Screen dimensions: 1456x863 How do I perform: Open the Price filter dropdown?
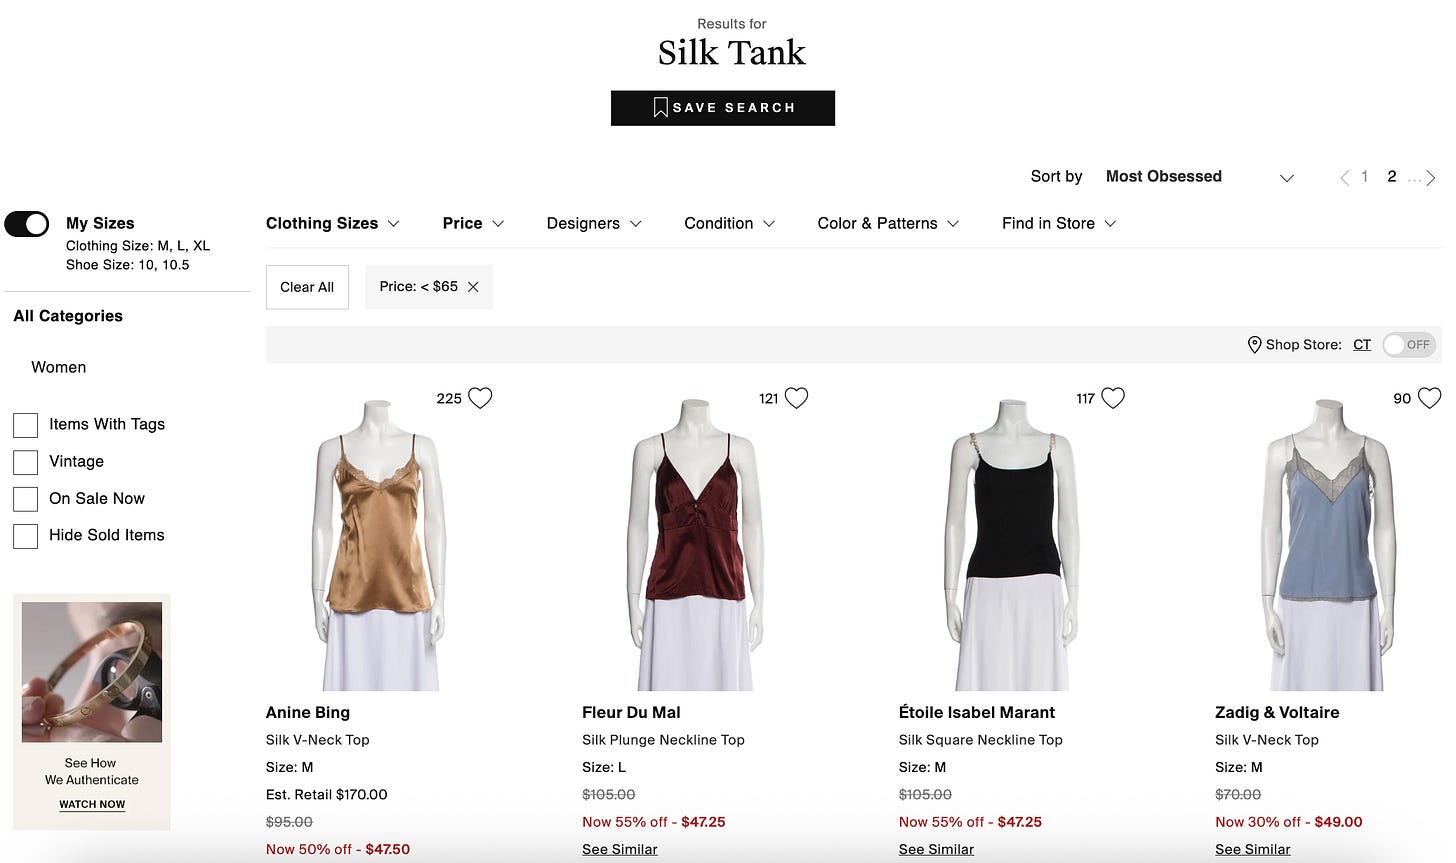(473, 224)
